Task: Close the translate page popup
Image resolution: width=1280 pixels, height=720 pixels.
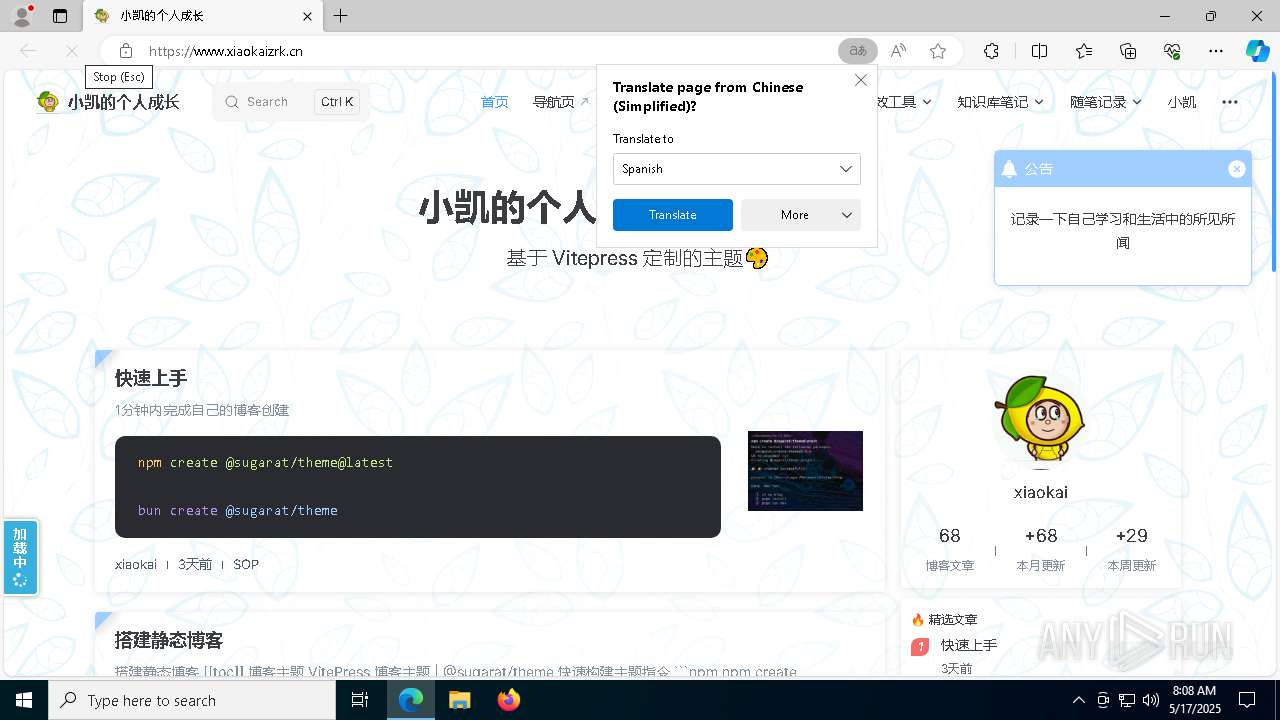Action: [861, 80]
